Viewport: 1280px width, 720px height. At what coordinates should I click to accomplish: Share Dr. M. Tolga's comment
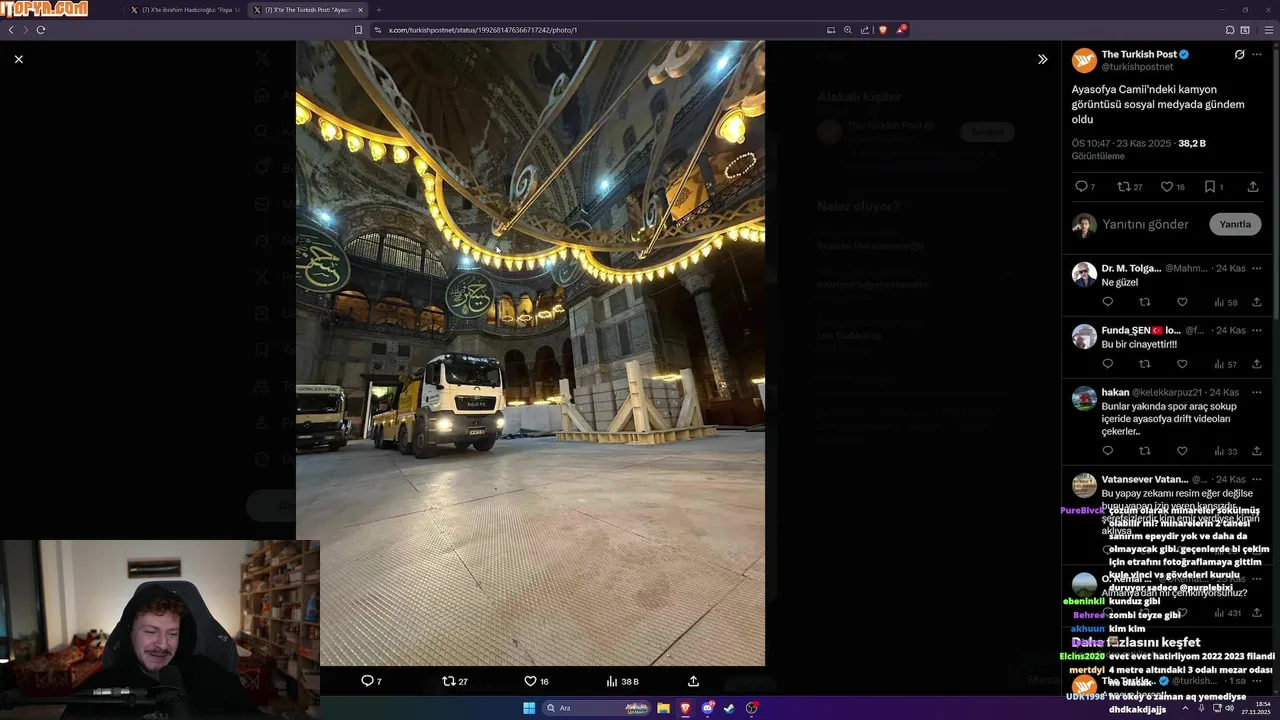(1256, 302)
